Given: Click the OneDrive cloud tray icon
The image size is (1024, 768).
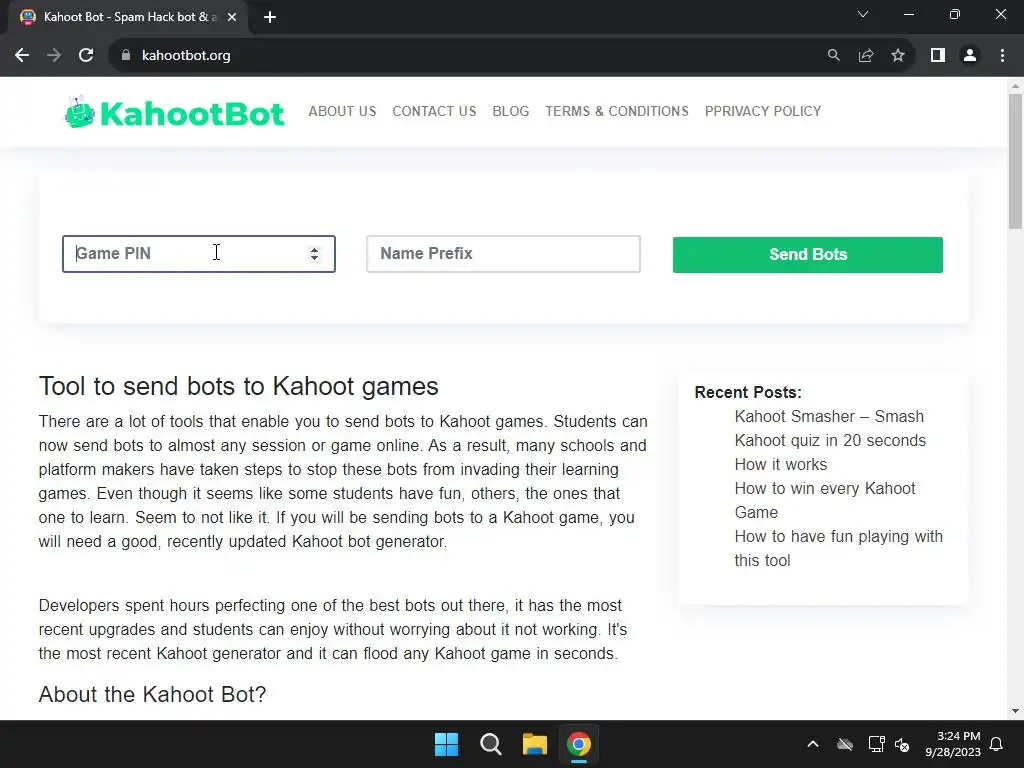Looking at the screenshot, I should [x=845, y=744].
